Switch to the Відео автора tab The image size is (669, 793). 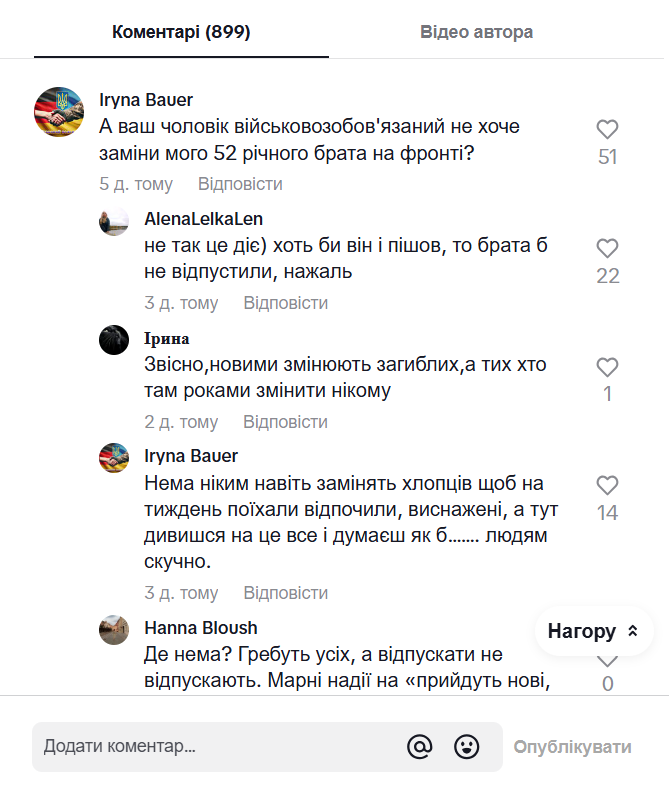tap(476, 32)
